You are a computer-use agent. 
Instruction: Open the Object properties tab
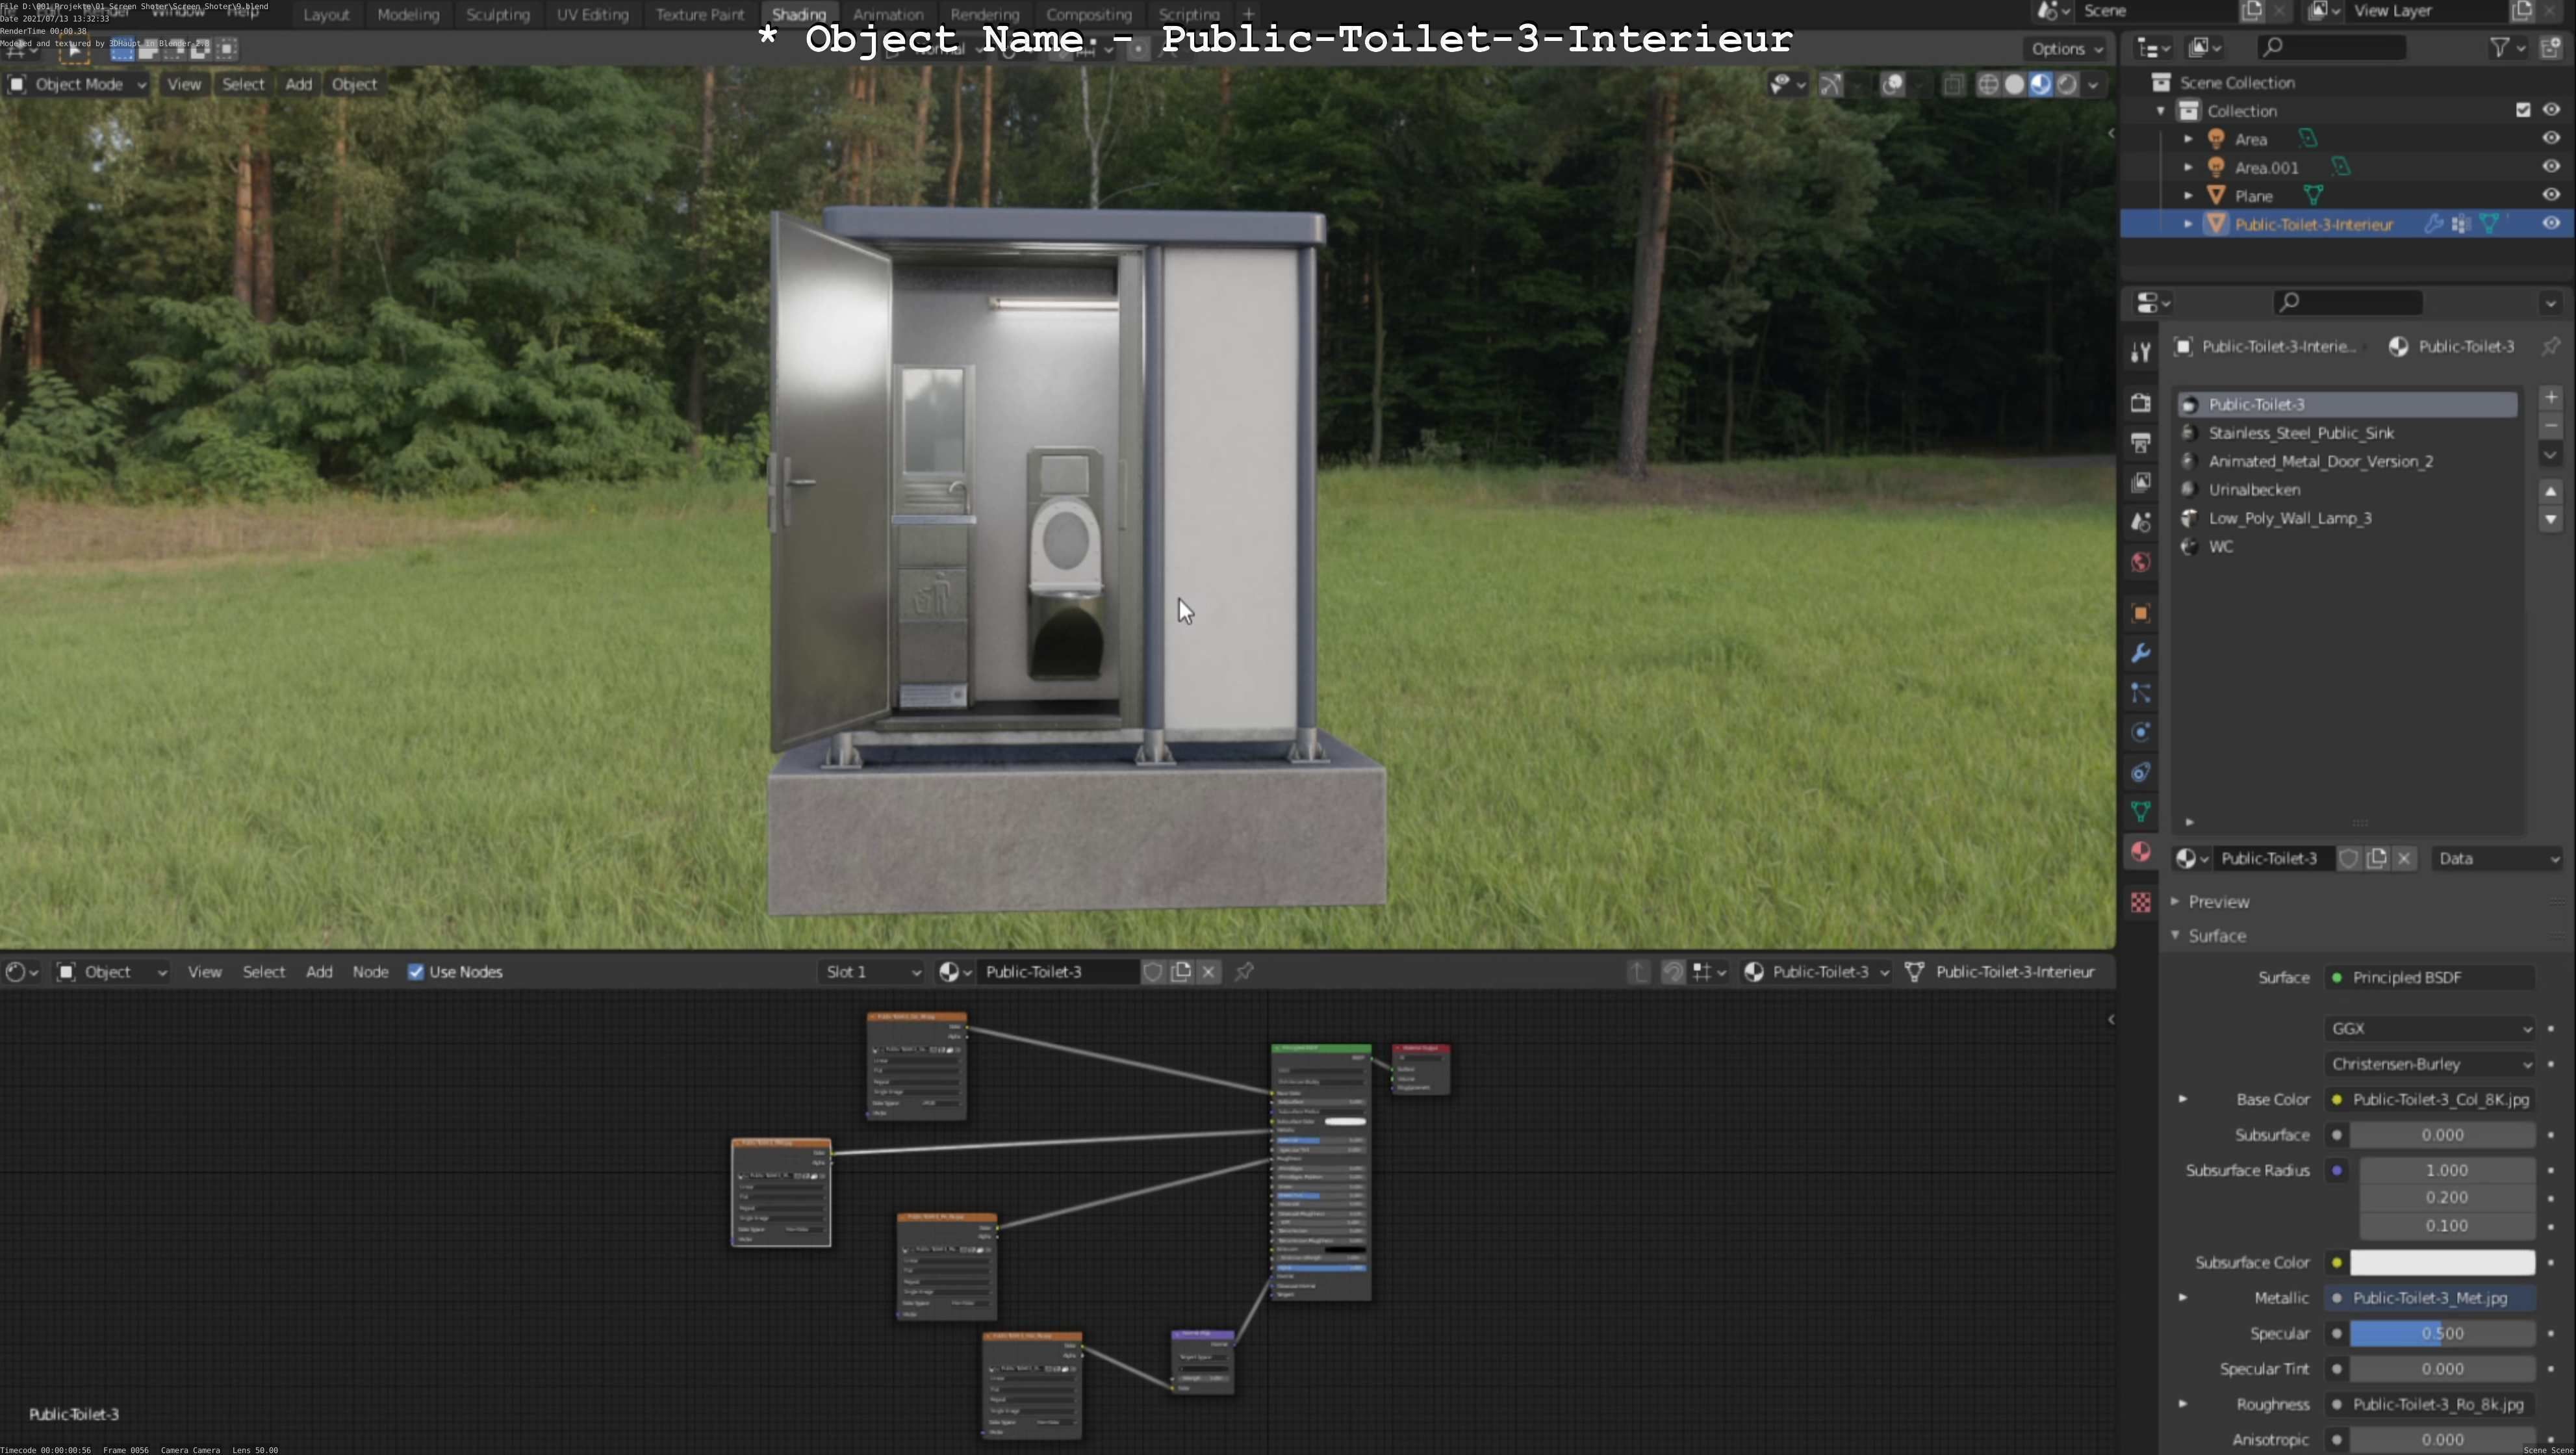pos(2140,613)
